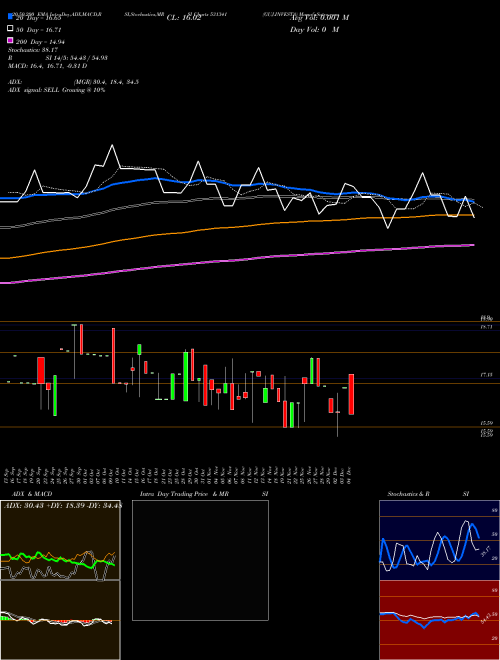Click the 'Stochastics & R SI' panel heading

[x=428, y=494]
